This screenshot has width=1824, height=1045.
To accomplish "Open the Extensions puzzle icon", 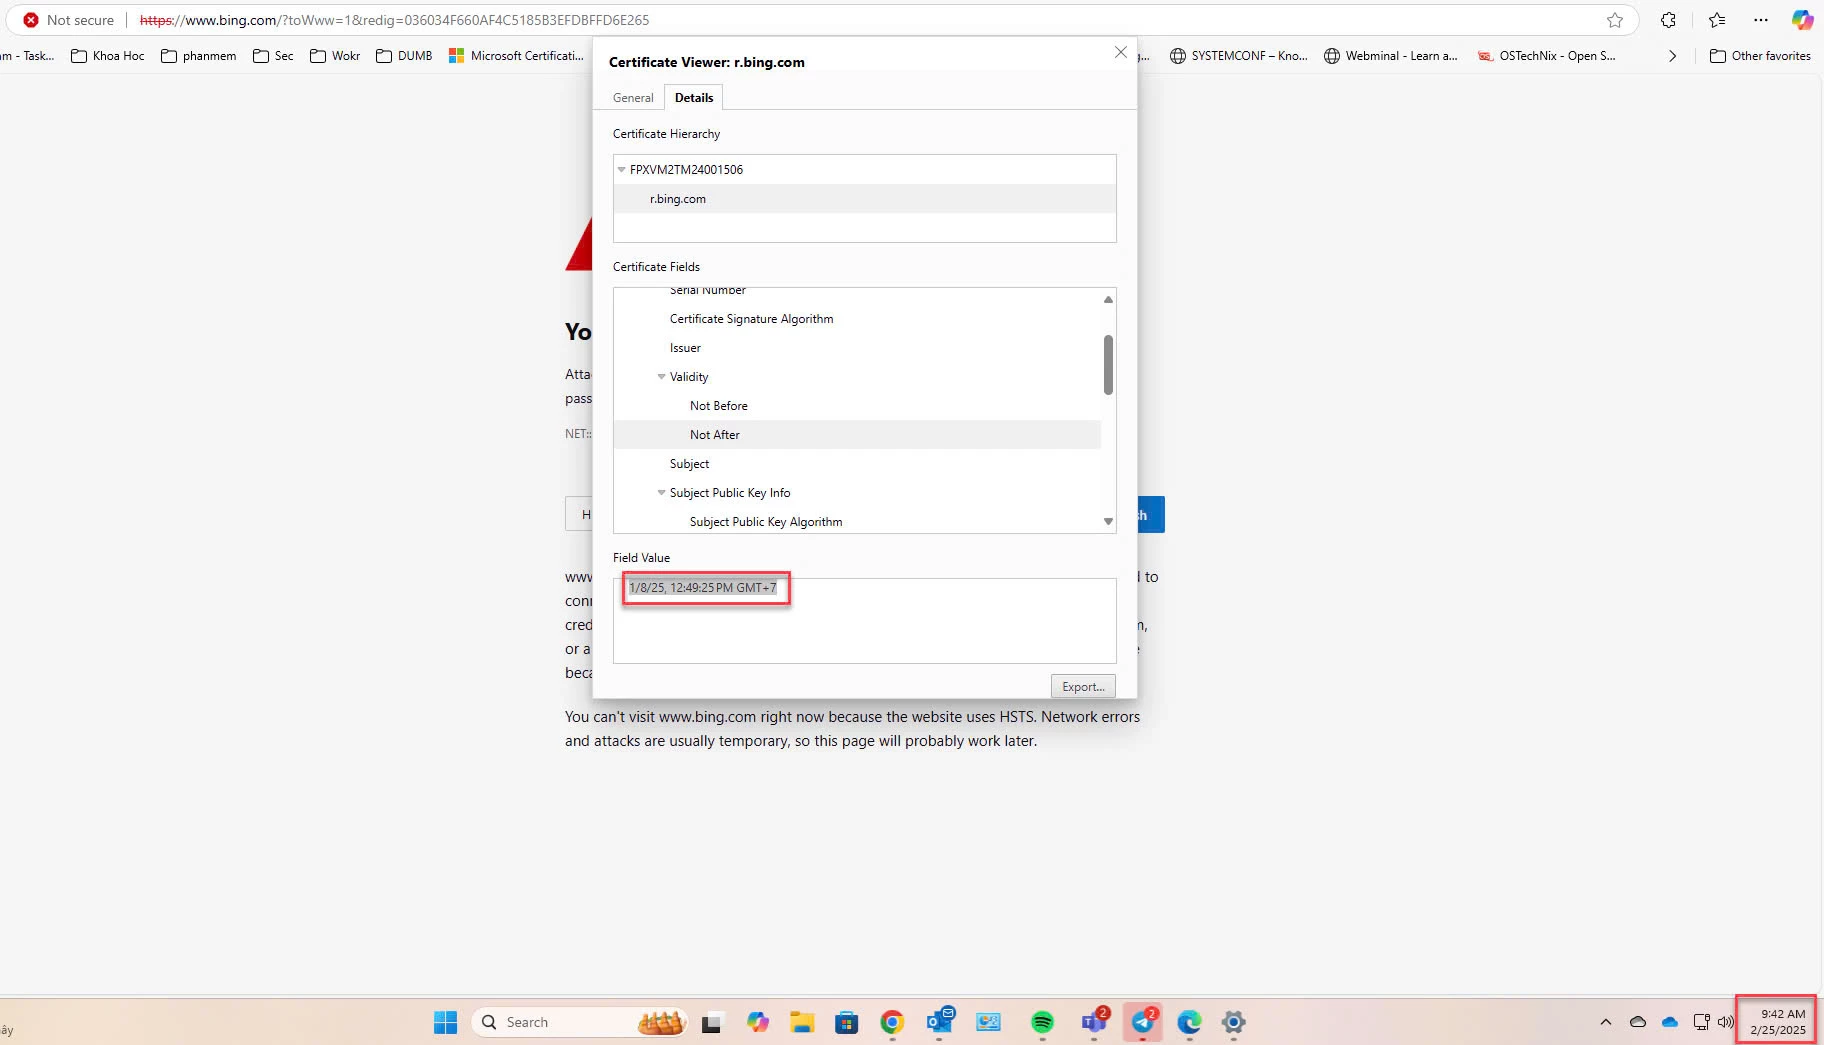I will pyautogui.click(x=1668, y=20).
